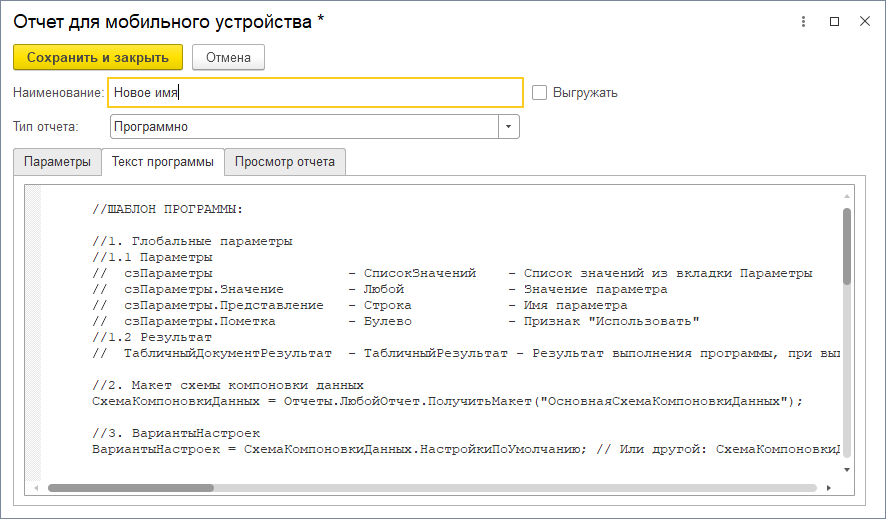Focus the Наименование input field

[315, 93]
